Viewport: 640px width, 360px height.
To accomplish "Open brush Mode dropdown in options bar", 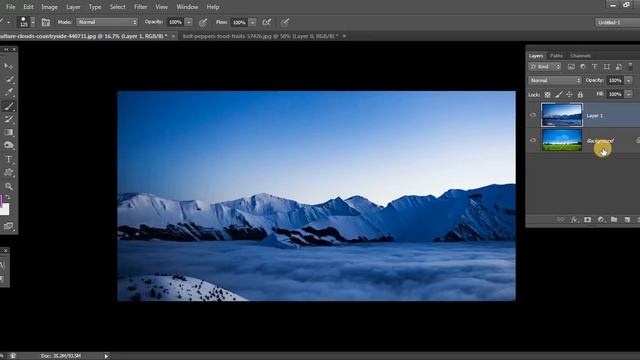I will point(107,22).
